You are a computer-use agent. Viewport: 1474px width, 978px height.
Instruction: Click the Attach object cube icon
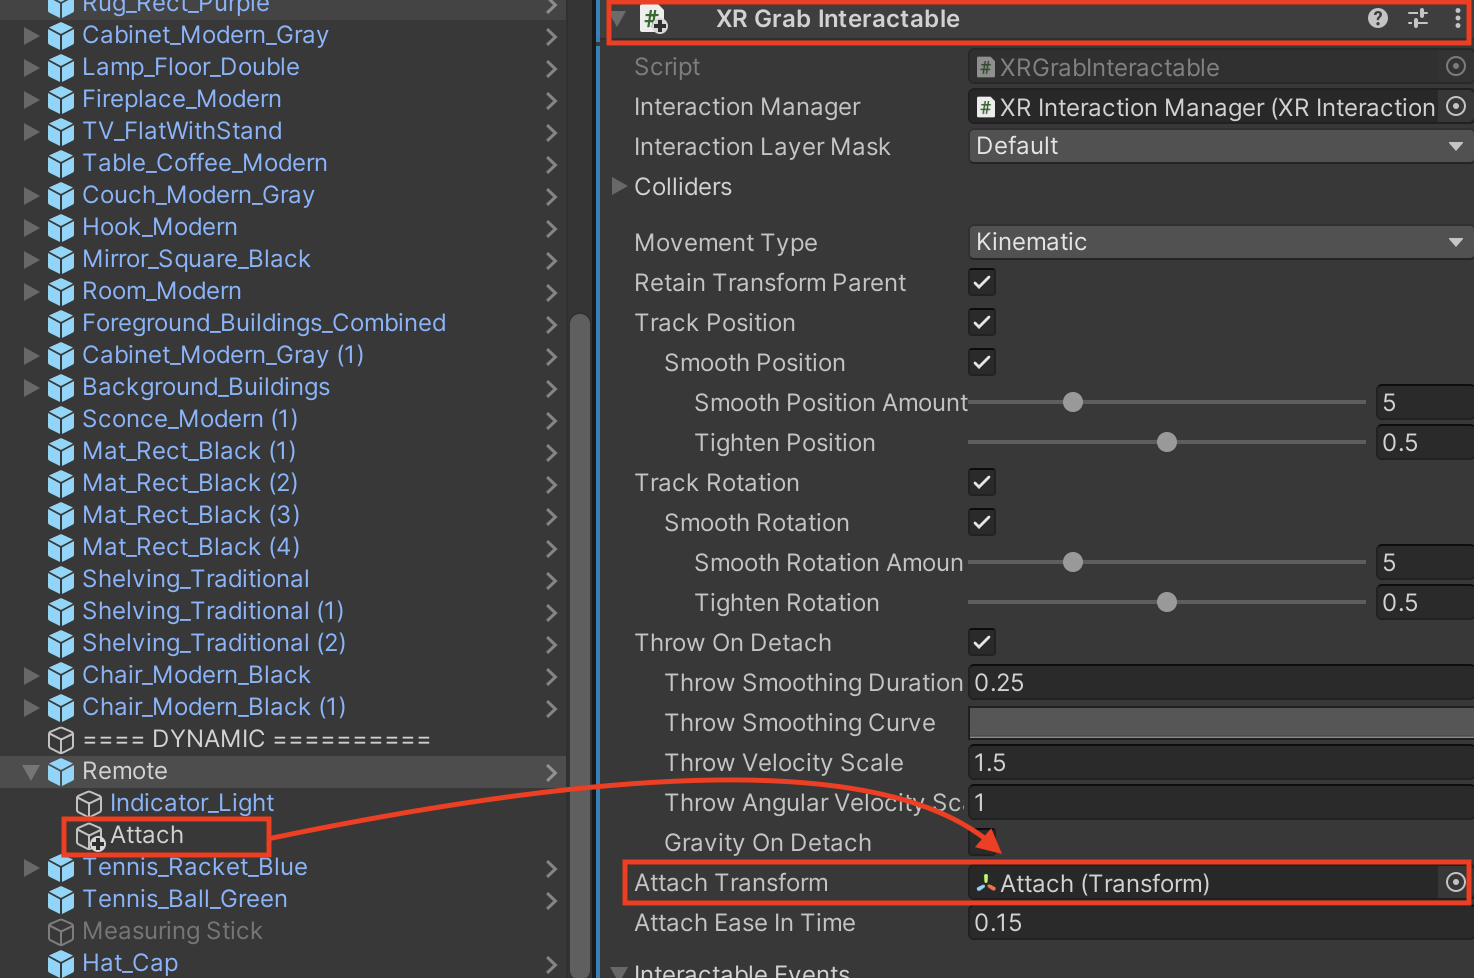coord(90,835)
